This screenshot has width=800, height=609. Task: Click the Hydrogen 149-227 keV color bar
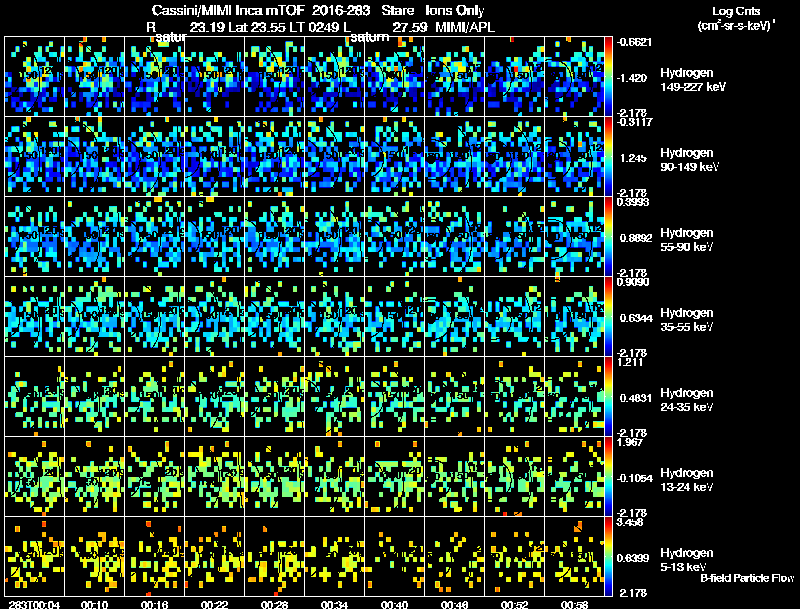click(x=608, y=77)
